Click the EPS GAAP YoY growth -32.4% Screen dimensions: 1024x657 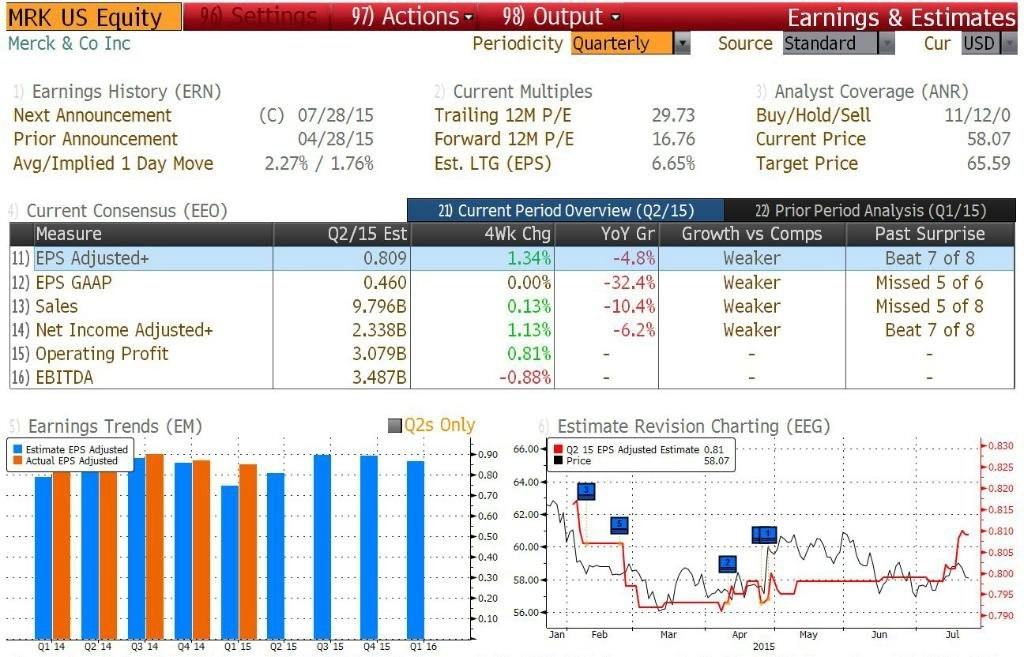tap(629, 283)
